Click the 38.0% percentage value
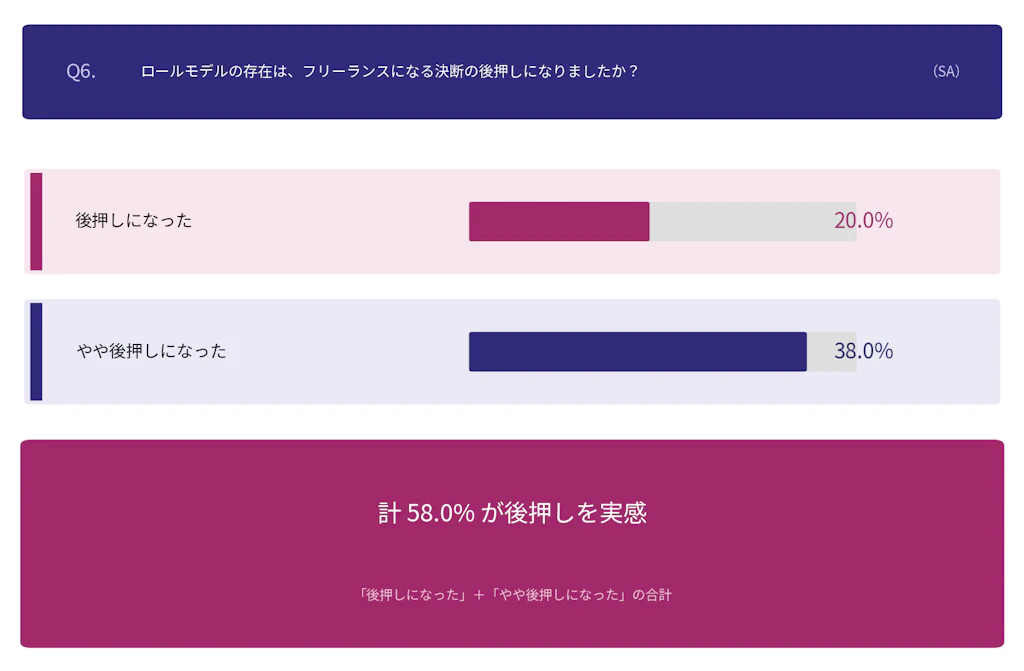Image resolution: width=1024 pixels, height=671 pixels. tap(863, 351)
